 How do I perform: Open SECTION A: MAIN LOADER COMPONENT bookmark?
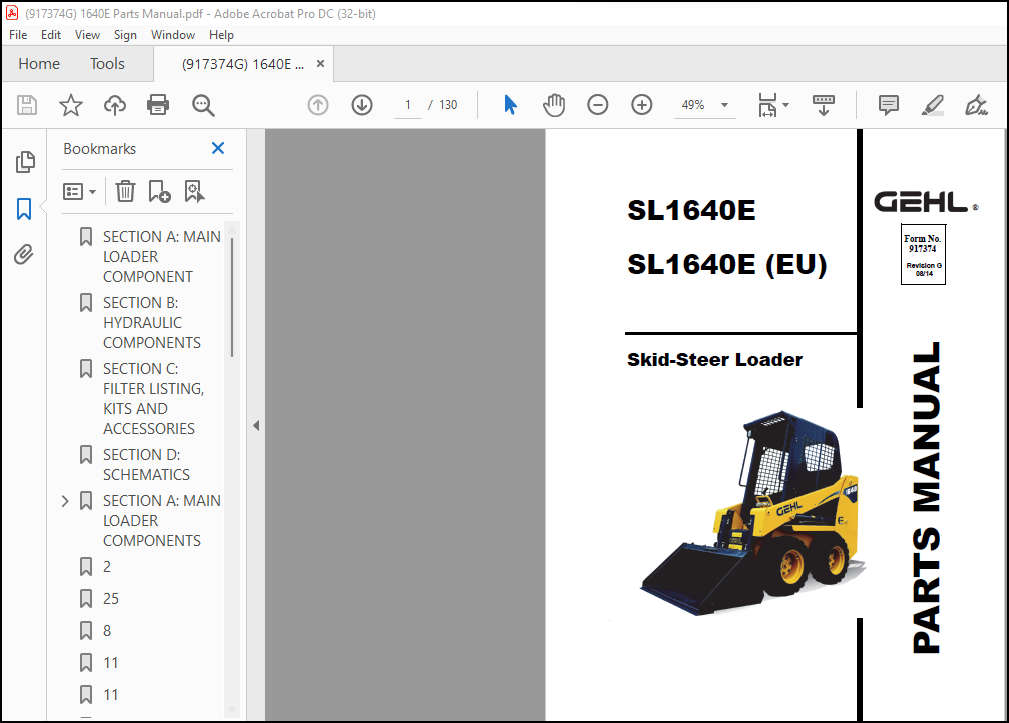tap(162, 257)
